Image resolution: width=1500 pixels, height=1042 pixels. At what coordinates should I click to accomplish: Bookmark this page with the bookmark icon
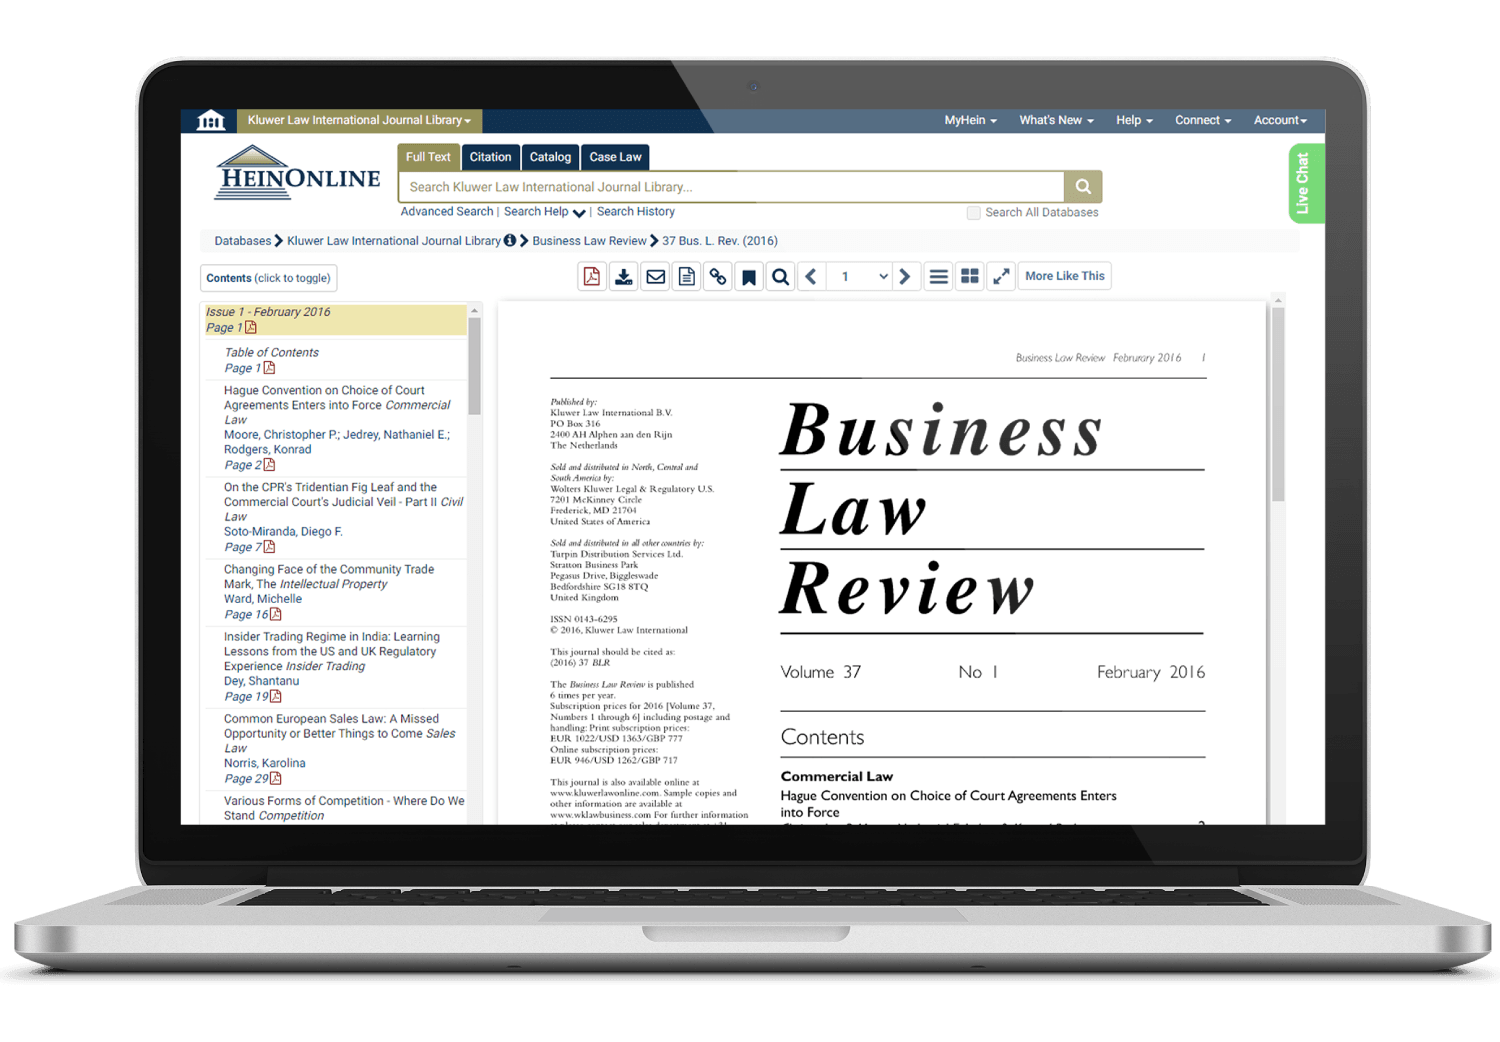pyautogui.click(x=749, y=277)
